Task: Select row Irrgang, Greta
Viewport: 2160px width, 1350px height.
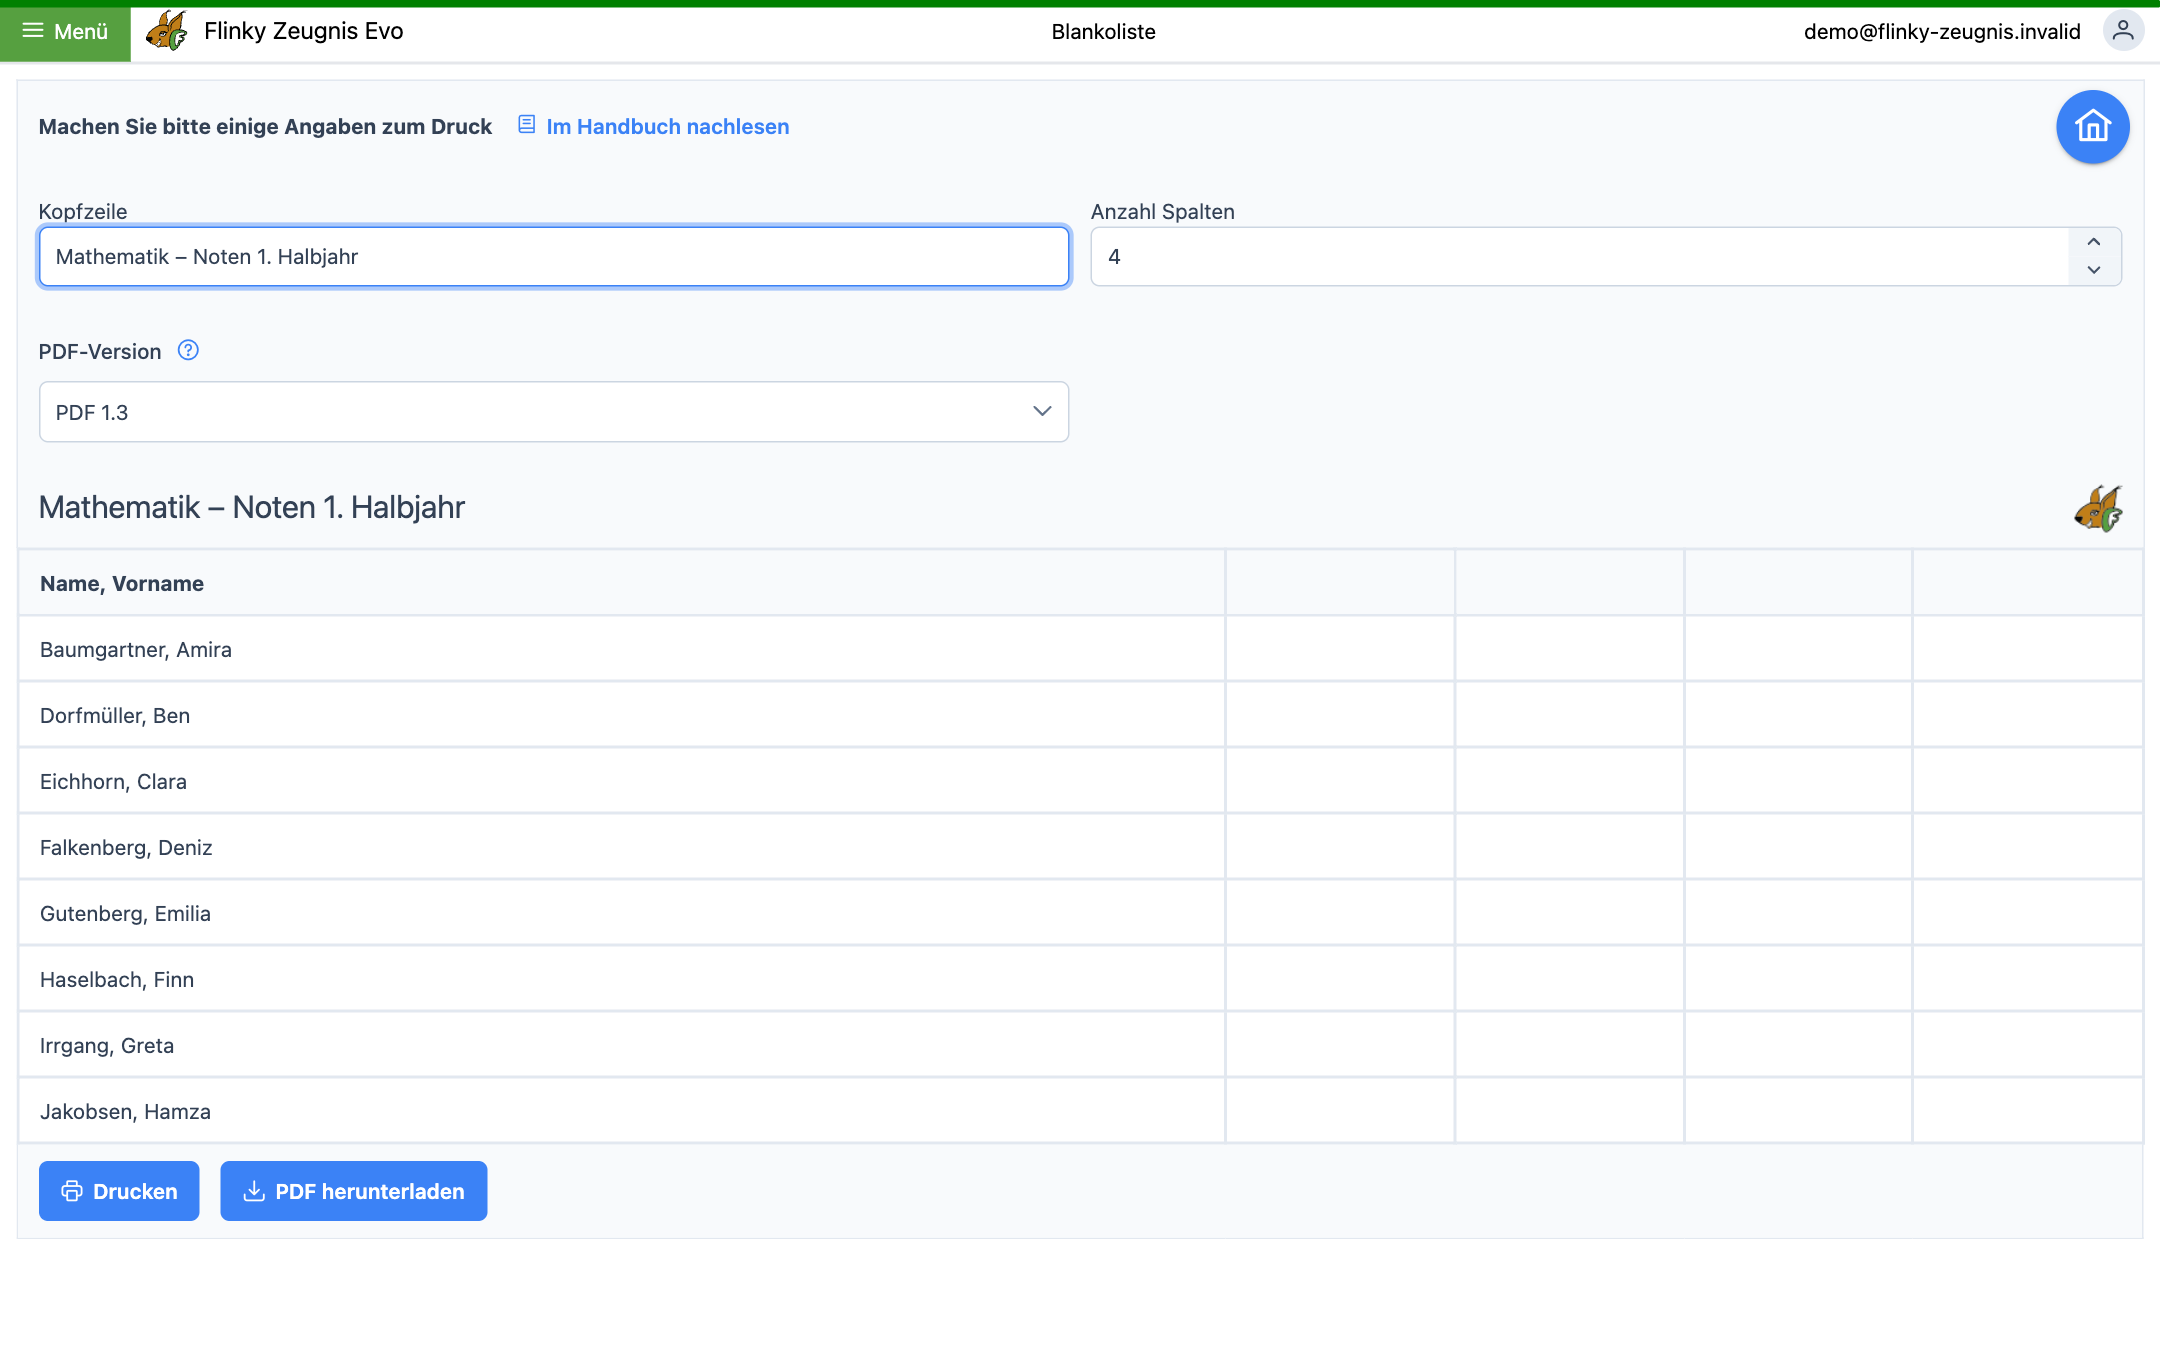Action: (1080, 1045)
